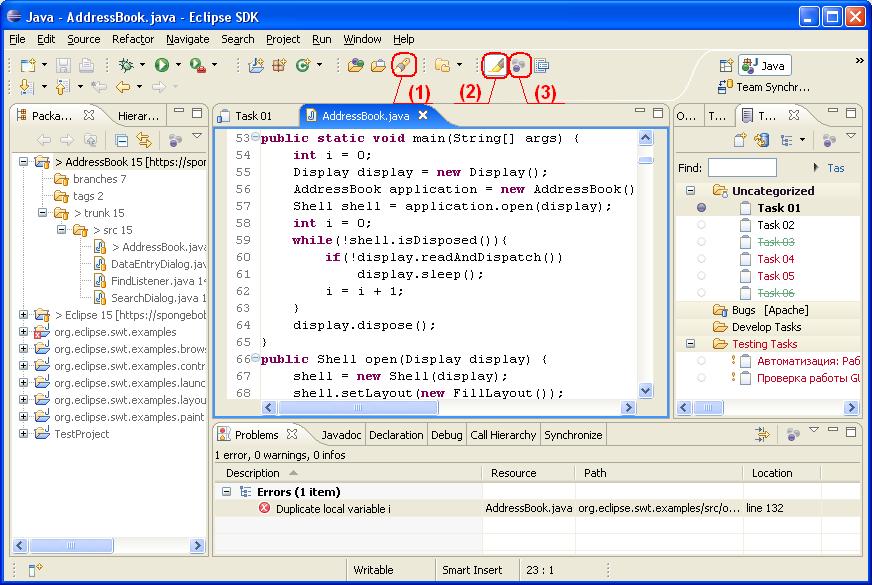The width and height of the screenshot is (872, 585).
Task: Click the circled toolbar icon marked (1)
Action: coord(403,66)
